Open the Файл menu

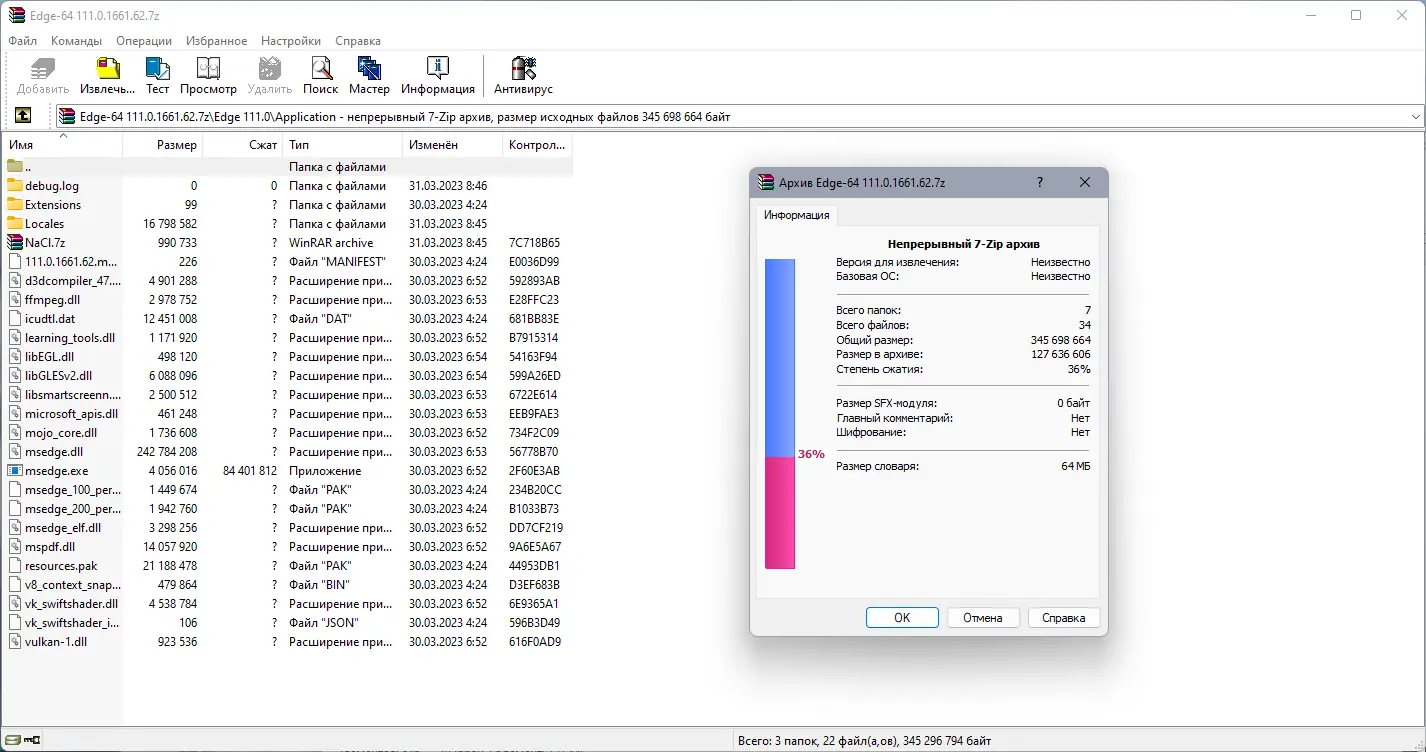(22, 41)
